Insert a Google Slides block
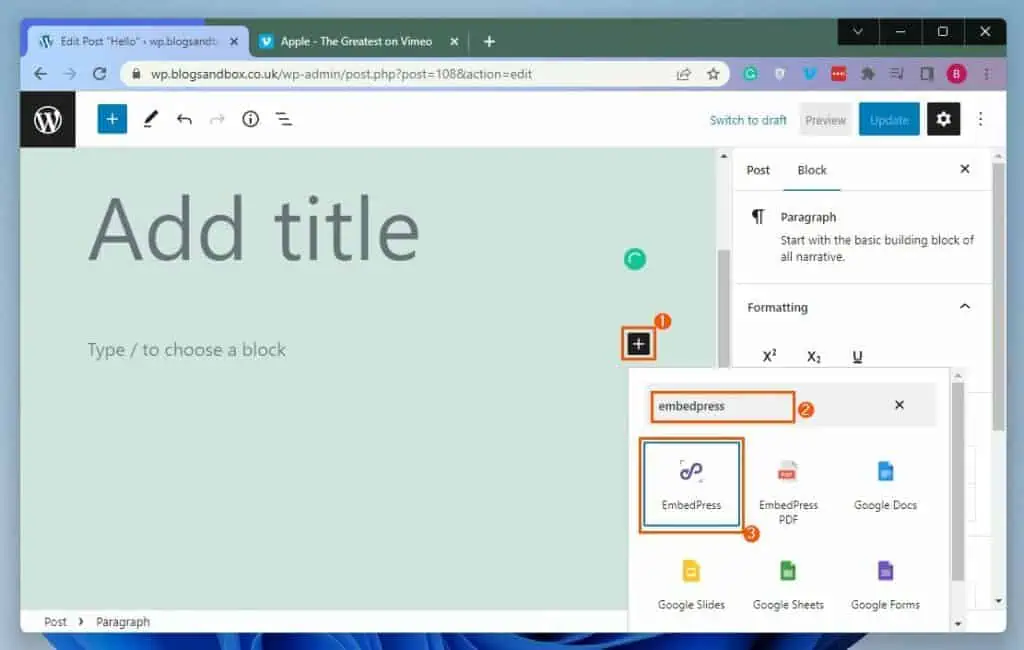1024x650 pixels. coord(690,583)
